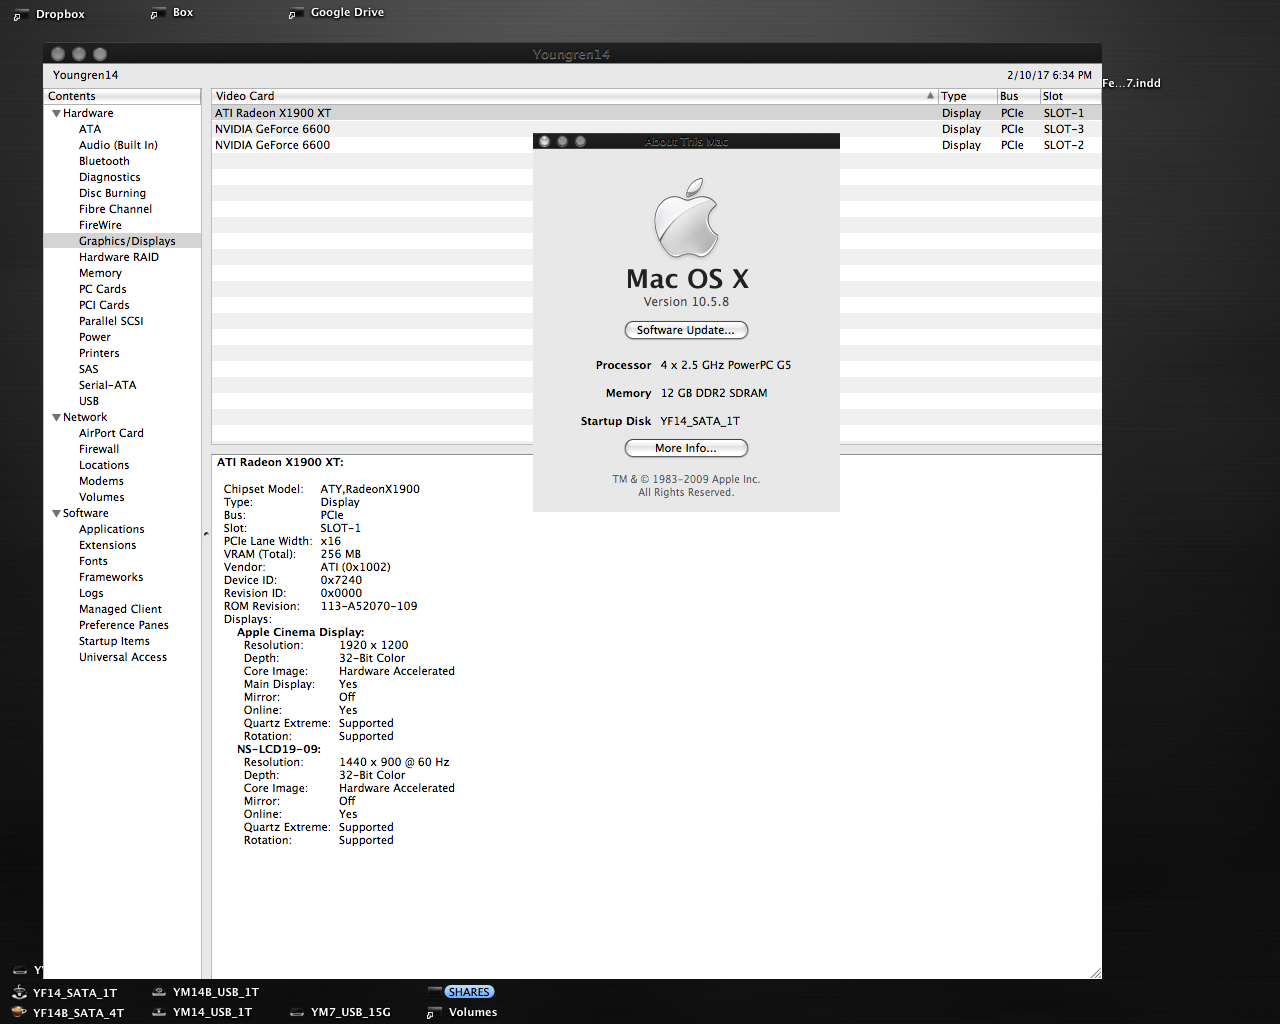The height and width of the screenshot is (1024, 1280).
Task: Select Printers in the sidebar
Action: [x=99, y=353]
